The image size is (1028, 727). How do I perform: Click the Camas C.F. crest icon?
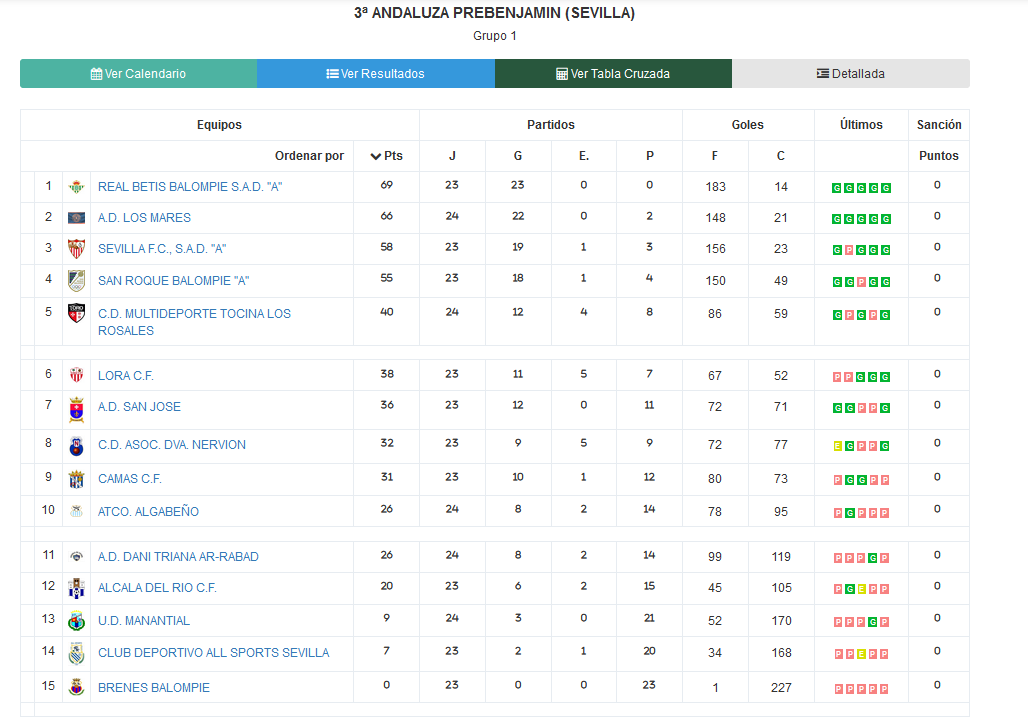click(77, 479)
